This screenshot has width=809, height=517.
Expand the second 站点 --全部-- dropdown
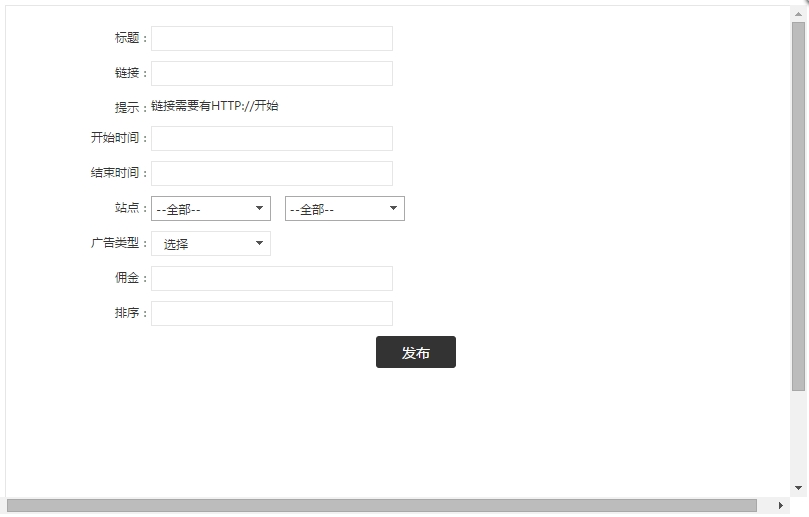click(x=344, y=209)
